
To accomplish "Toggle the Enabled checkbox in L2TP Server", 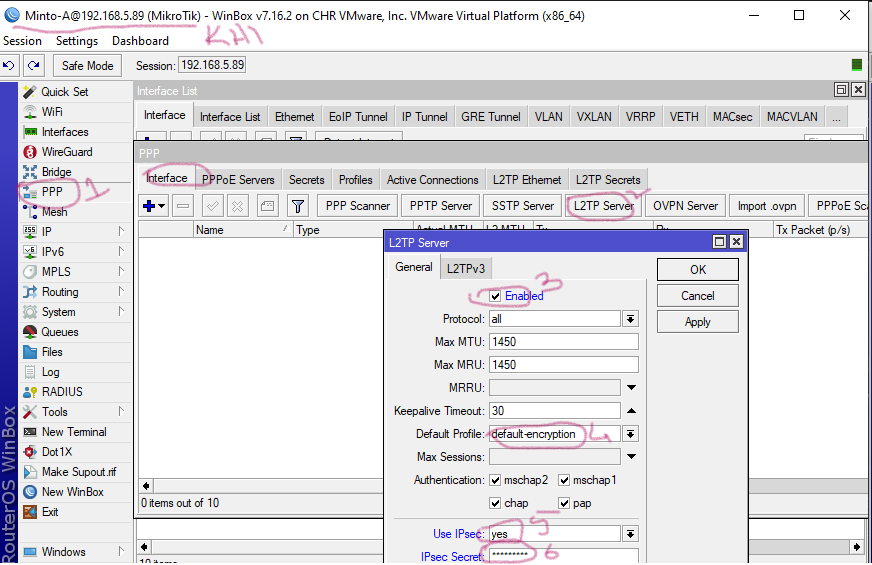I will click(495, 296).
